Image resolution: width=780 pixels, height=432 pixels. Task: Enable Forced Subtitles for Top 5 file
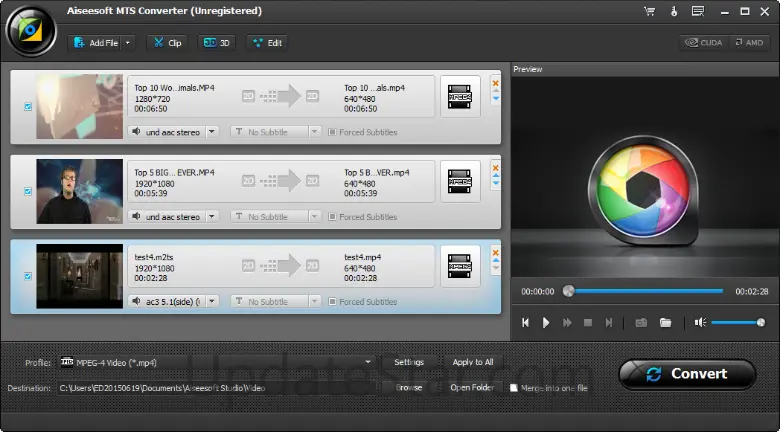pos(332,216)
